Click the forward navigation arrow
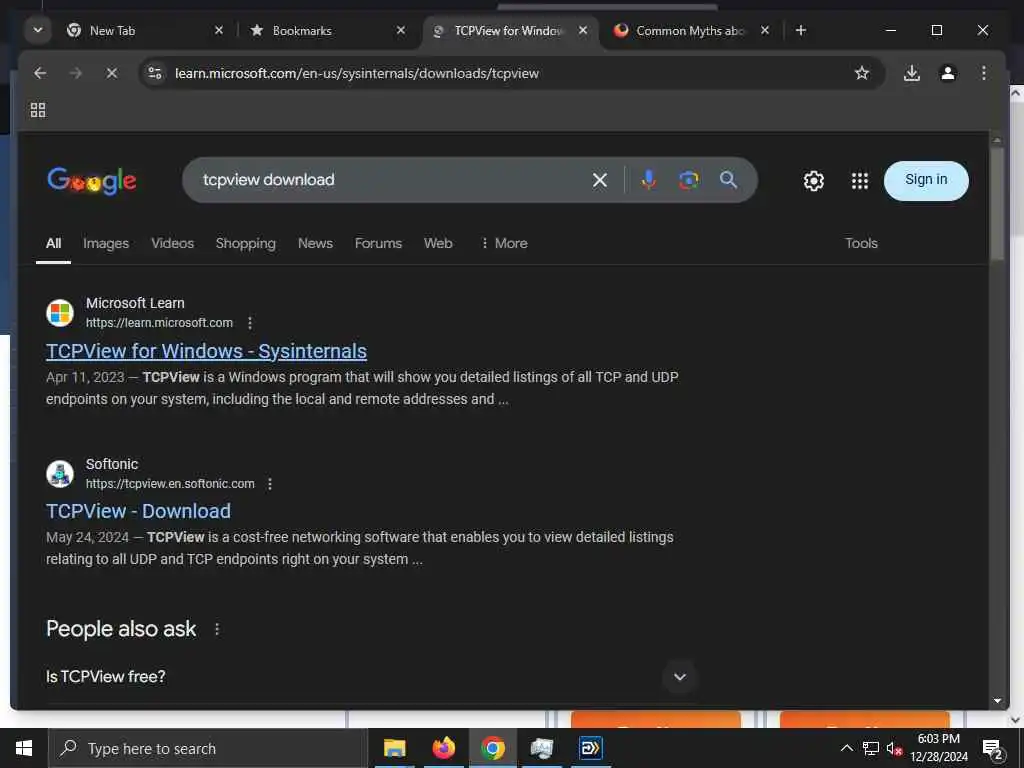This screenshot has width=1024, height=768. (76, 73)
